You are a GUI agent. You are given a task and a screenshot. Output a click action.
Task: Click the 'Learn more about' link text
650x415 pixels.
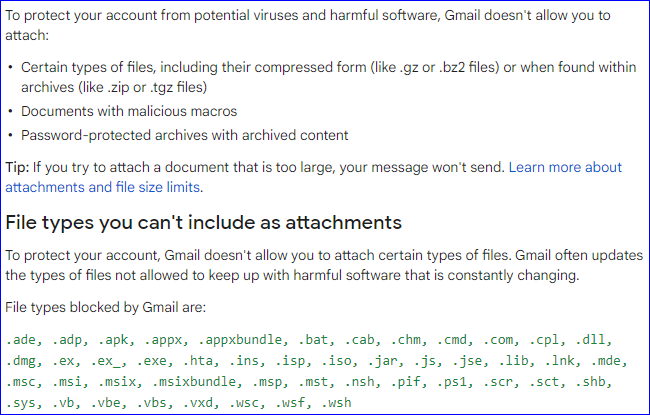(565, 167)
